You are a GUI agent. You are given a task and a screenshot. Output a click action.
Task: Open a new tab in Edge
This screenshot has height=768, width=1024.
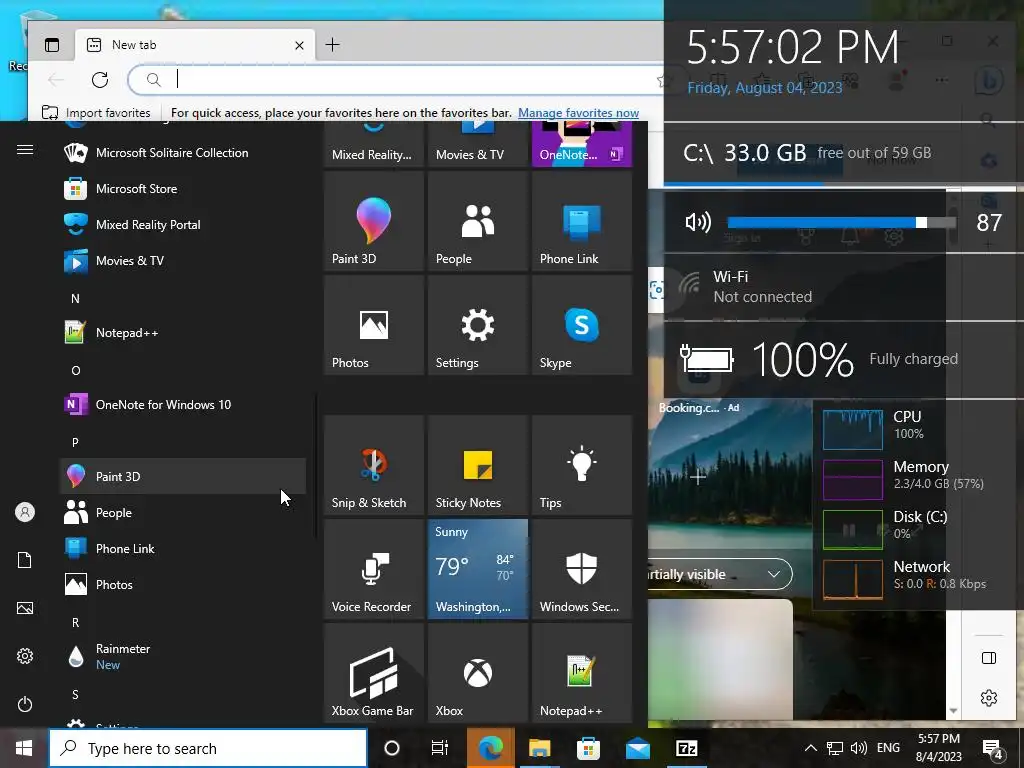(332, 44)
